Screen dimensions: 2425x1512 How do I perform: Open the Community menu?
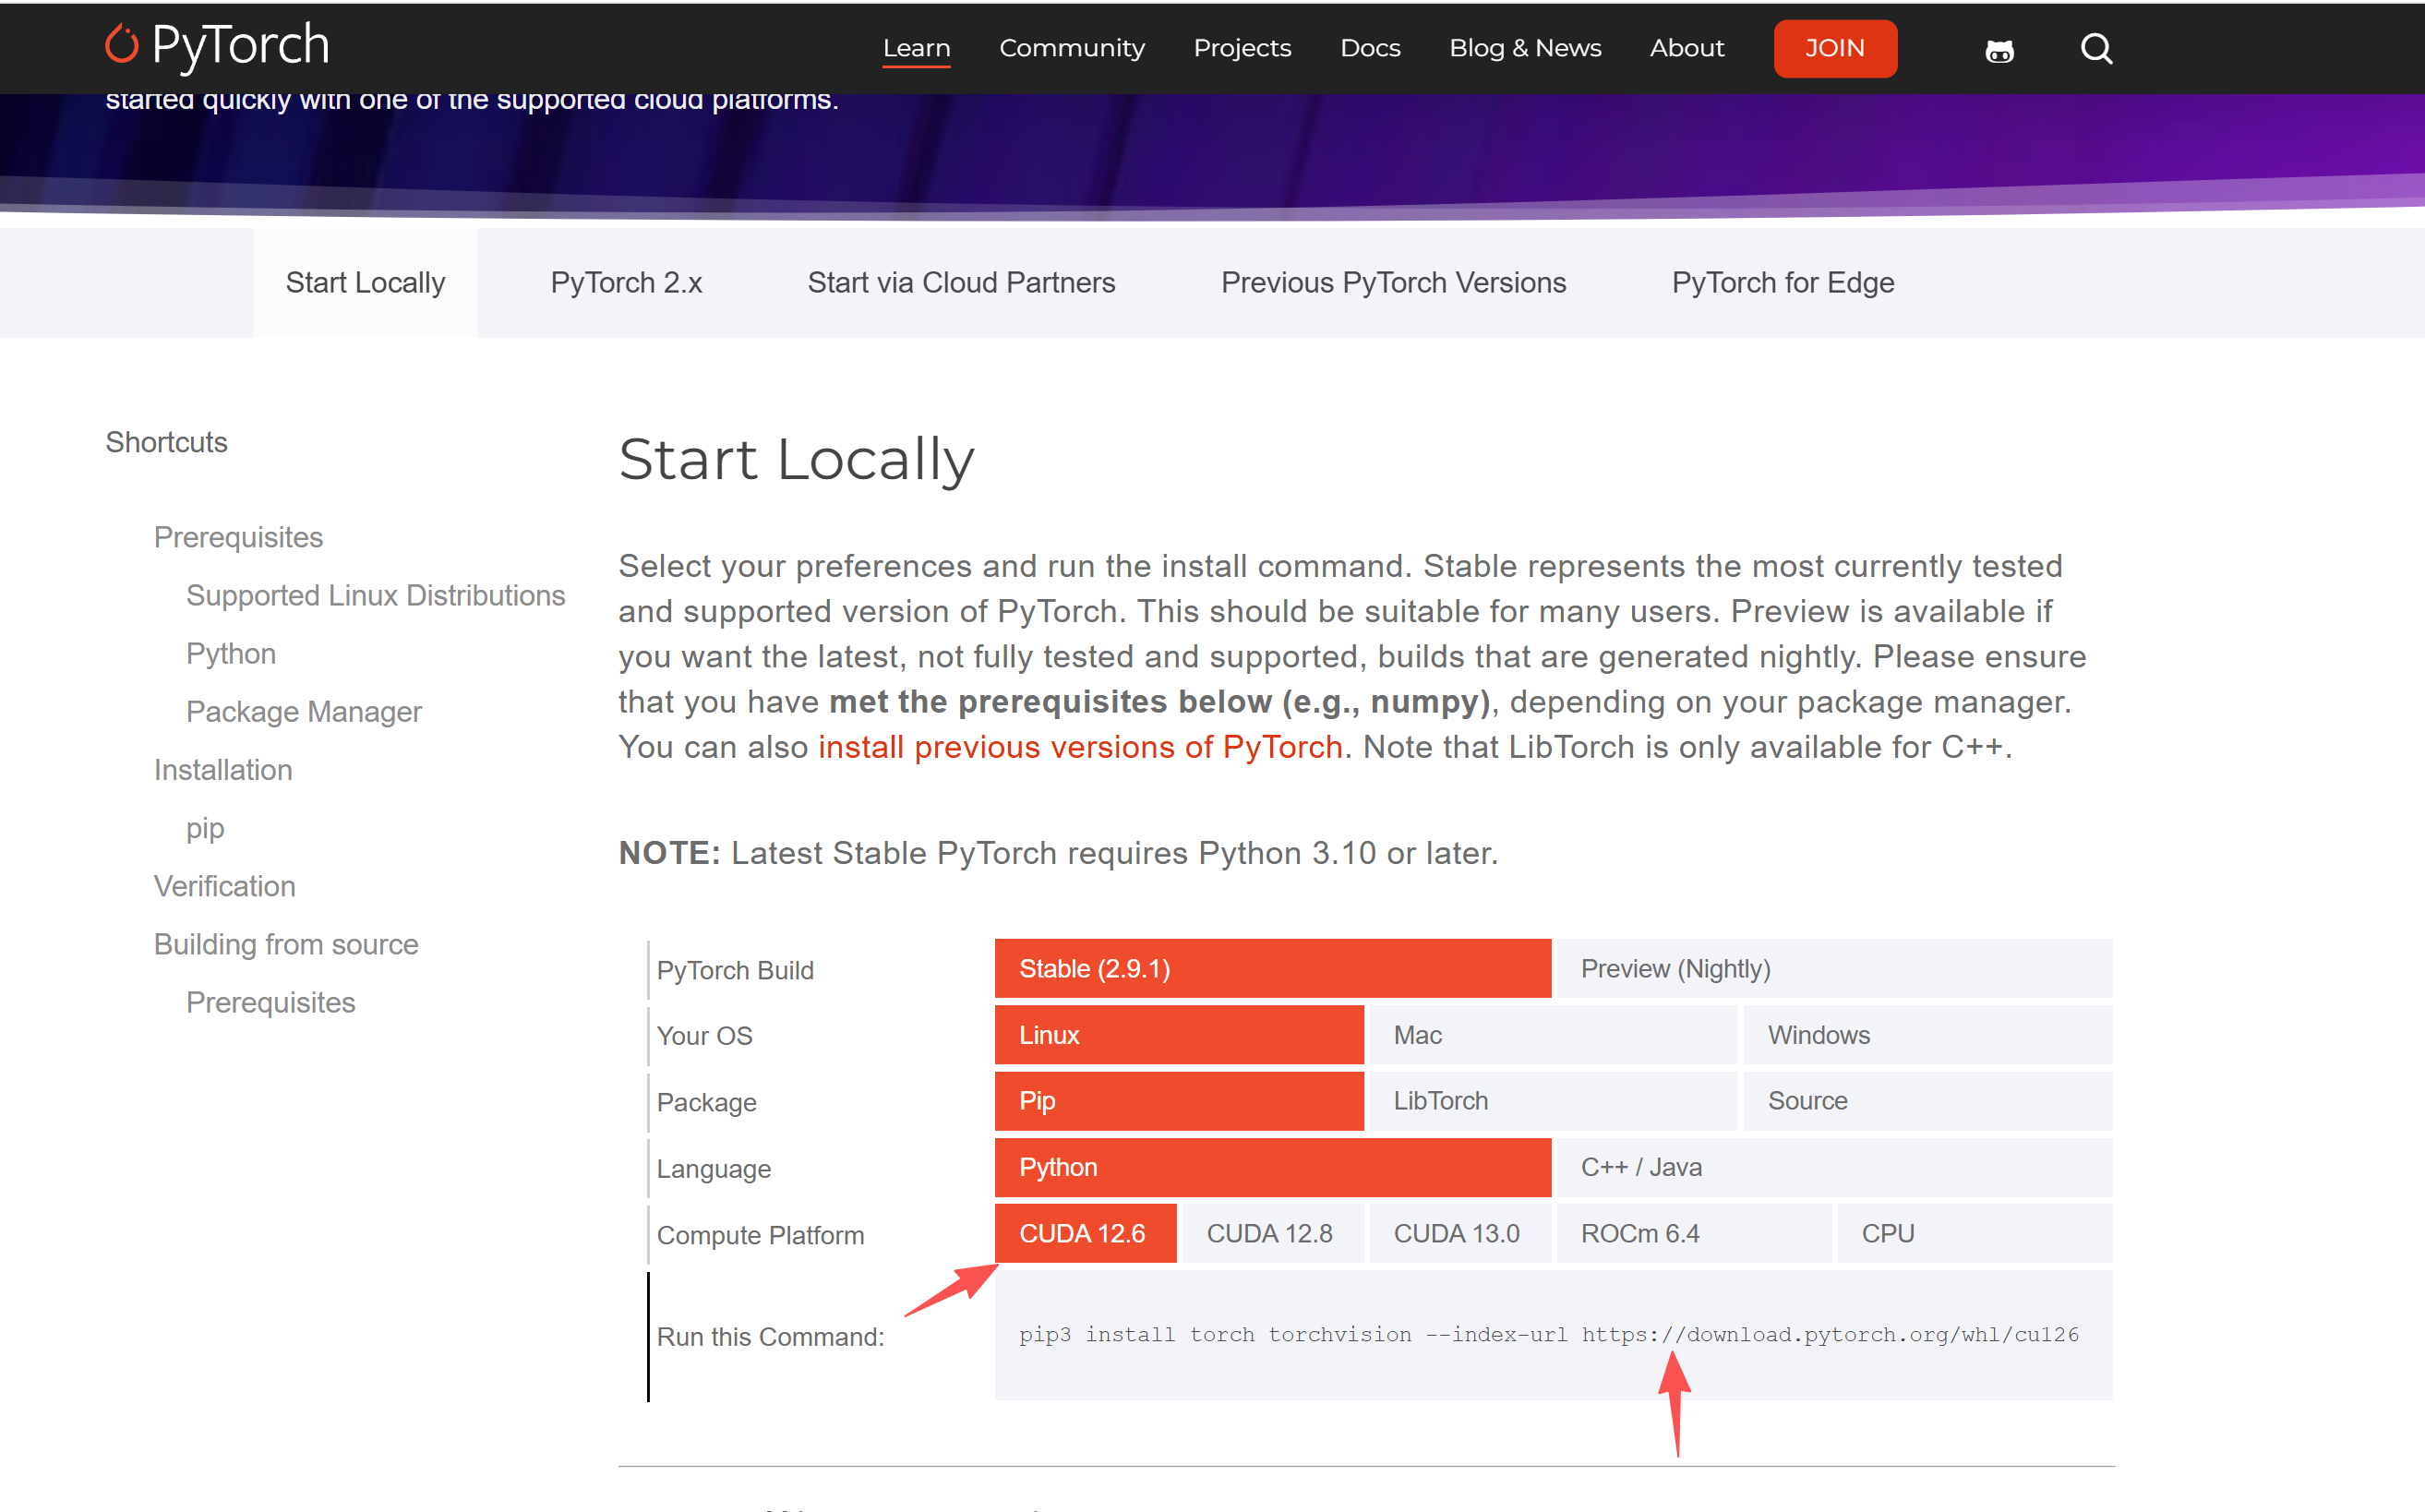point(1071,48)
